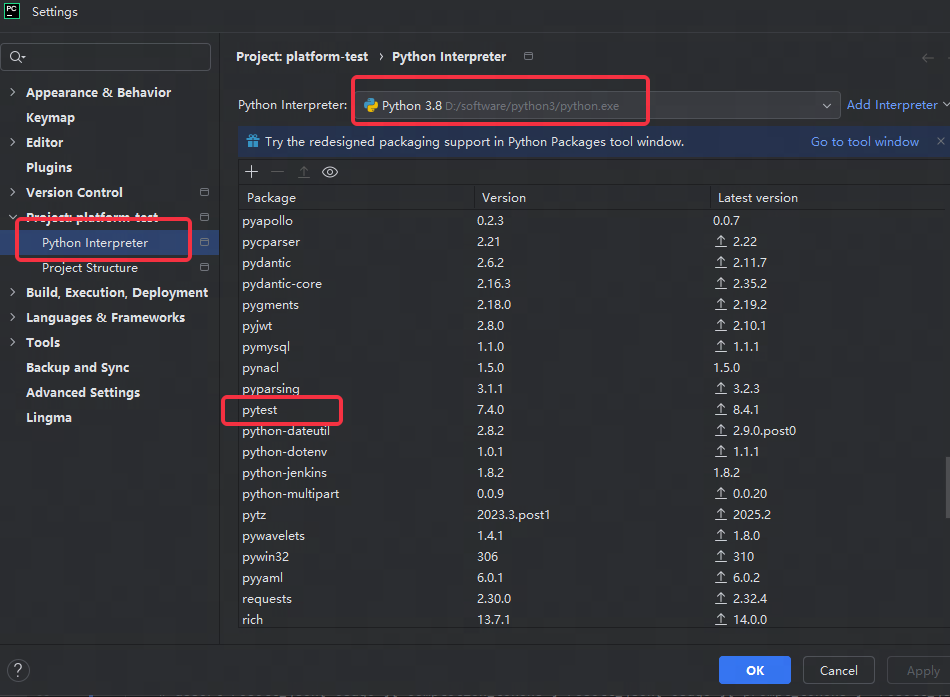Viewport: 950px width, 697px height.
Task: Select the pytest package row
Action: tap(592, 409)
